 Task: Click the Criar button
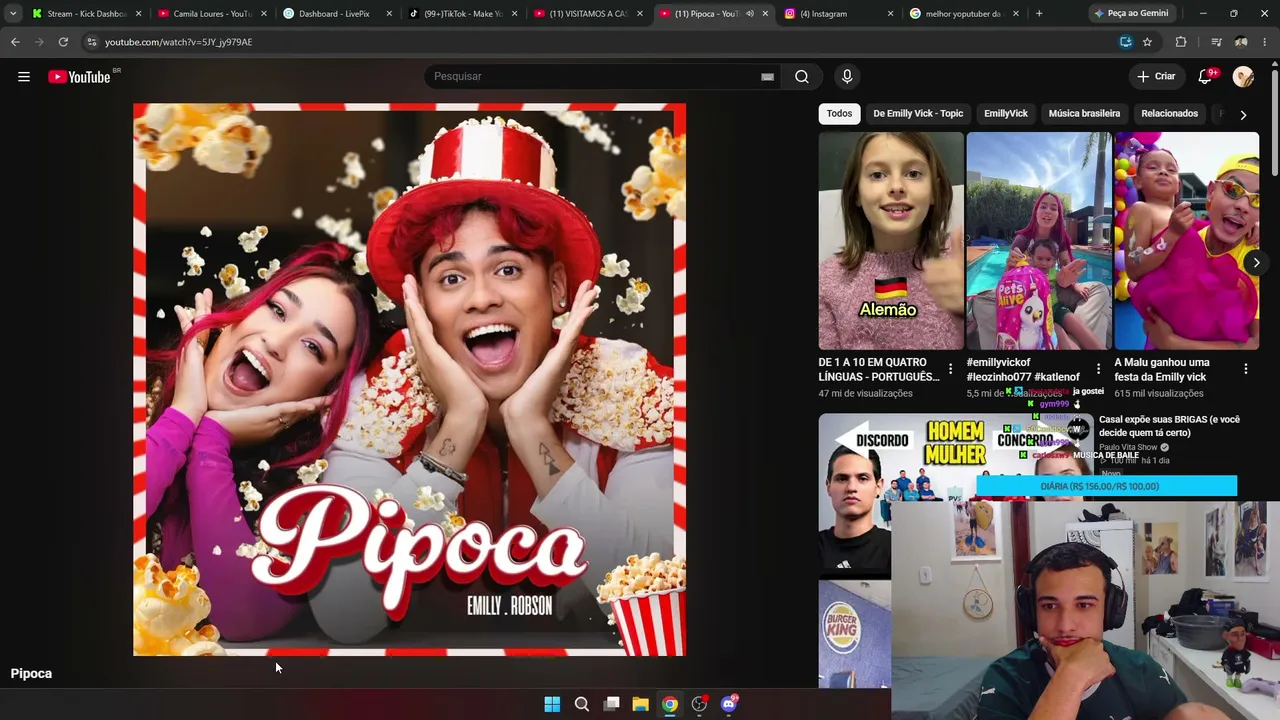1156,77
